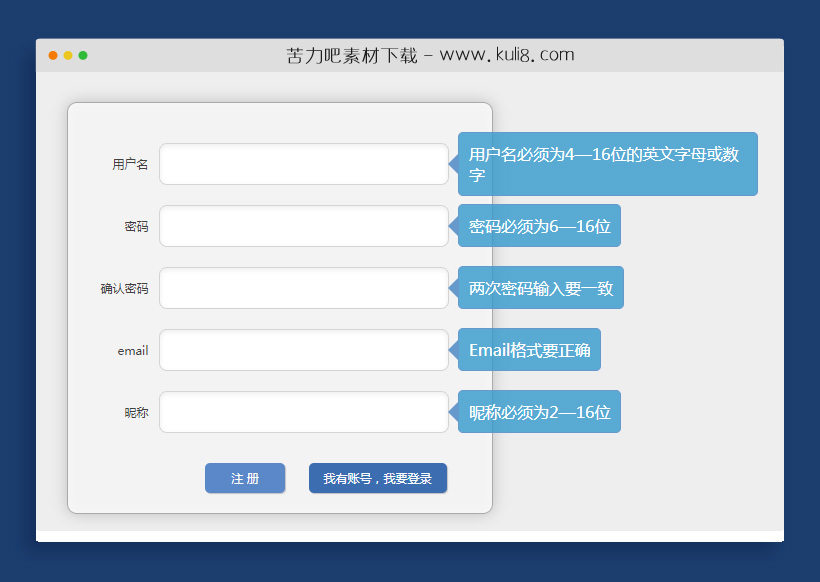The height and width of the screenshot is (582, 820).
Task: Click the Email格式要正确 hint bubble
Action: 529,350
